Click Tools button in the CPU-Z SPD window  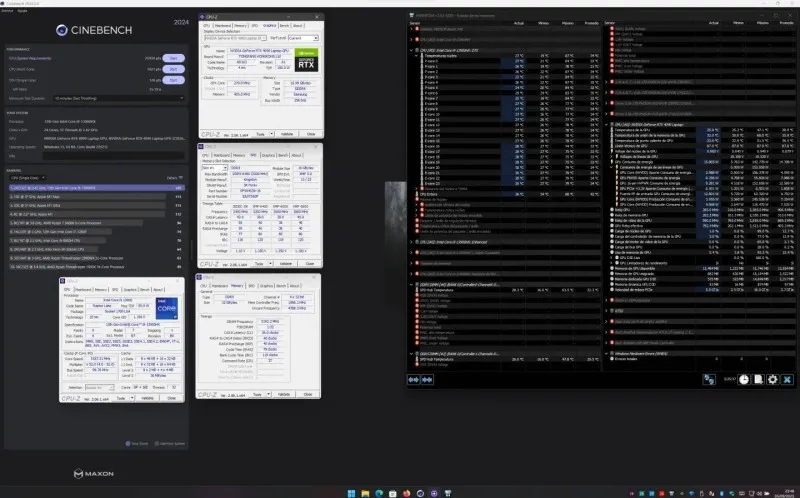(x=259, y=263)
